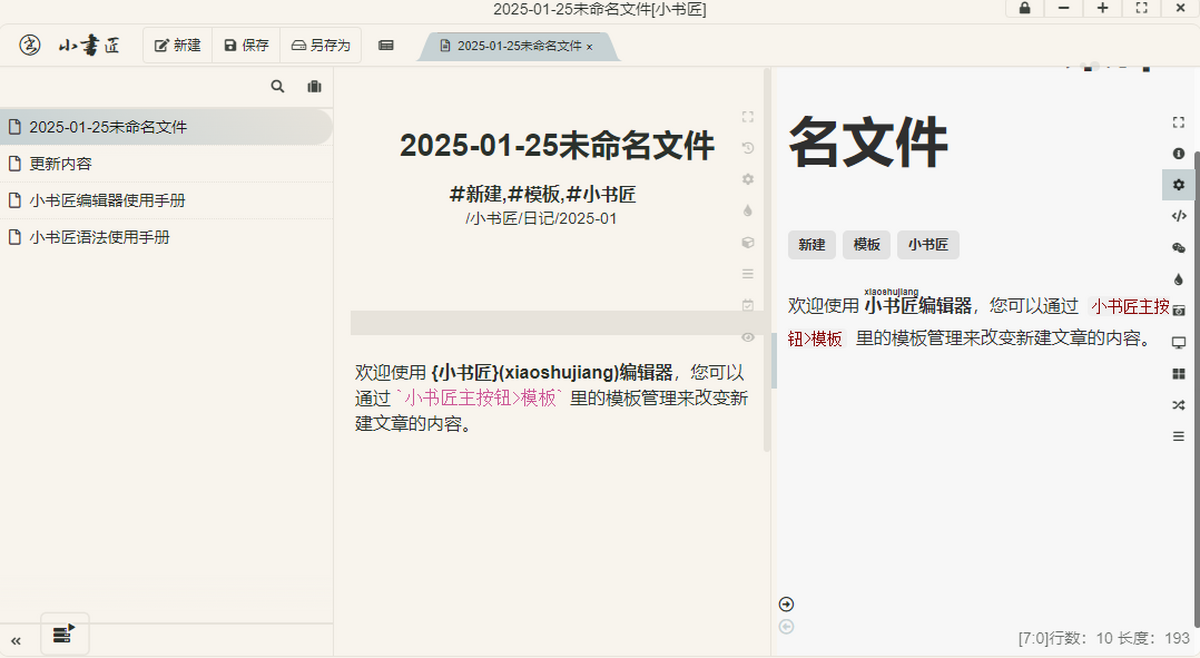Toggle the eye preview icon in the editor strip
Viewport: 1200px width, 658px height.
(747, 336)
